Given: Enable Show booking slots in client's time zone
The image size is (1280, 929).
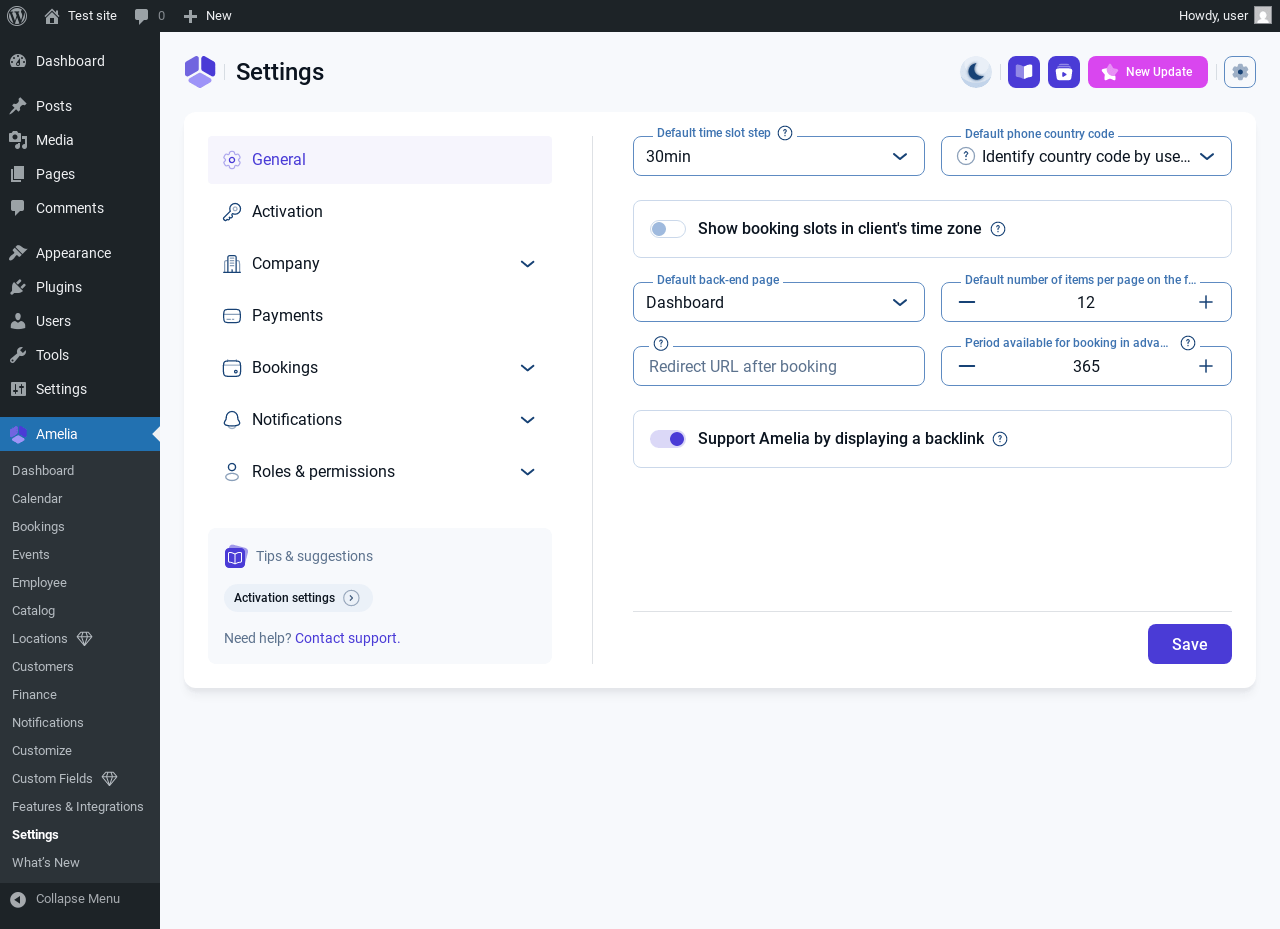Looking at the screenshot, I should [667, 229].
